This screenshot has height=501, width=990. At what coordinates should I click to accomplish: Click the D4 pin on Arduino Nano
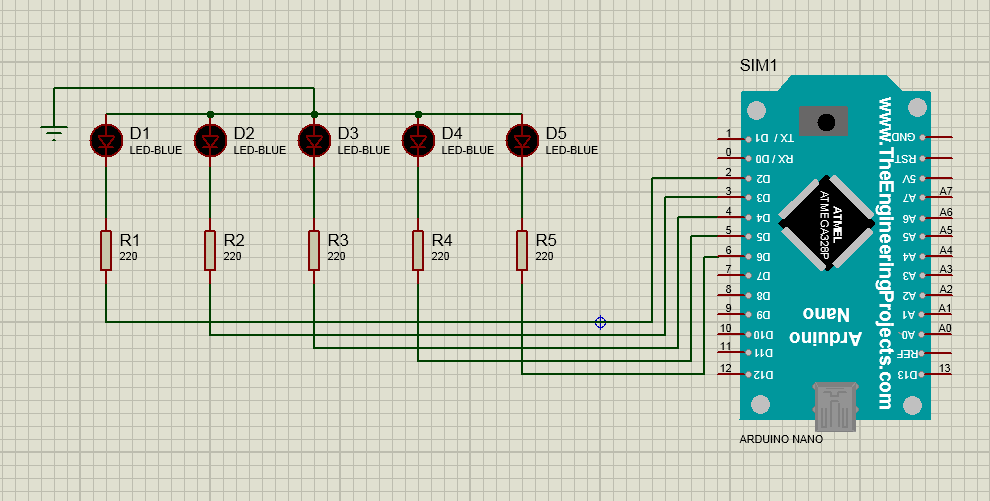pyautogui.click(x=749, y=217)
